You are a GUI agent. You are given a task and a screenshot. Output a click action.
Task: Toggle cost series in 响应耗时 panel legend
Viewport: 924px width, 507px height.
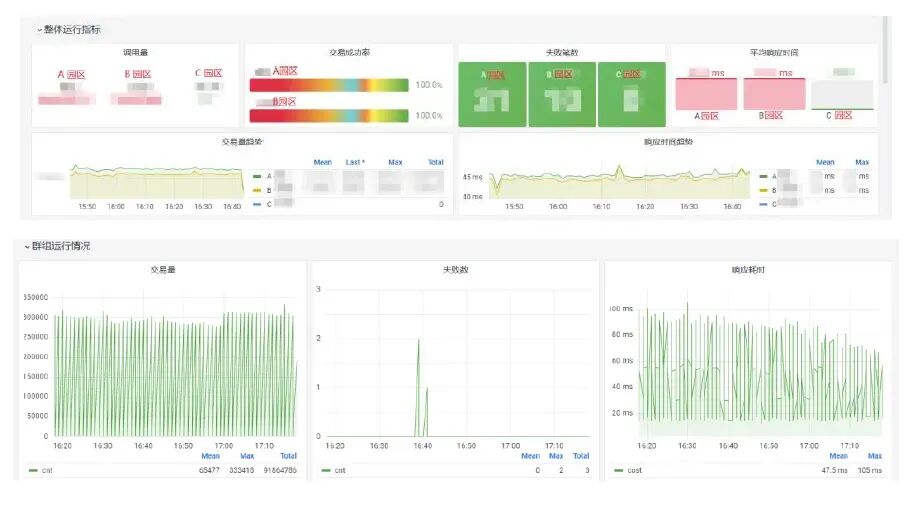tap(634, 470)
